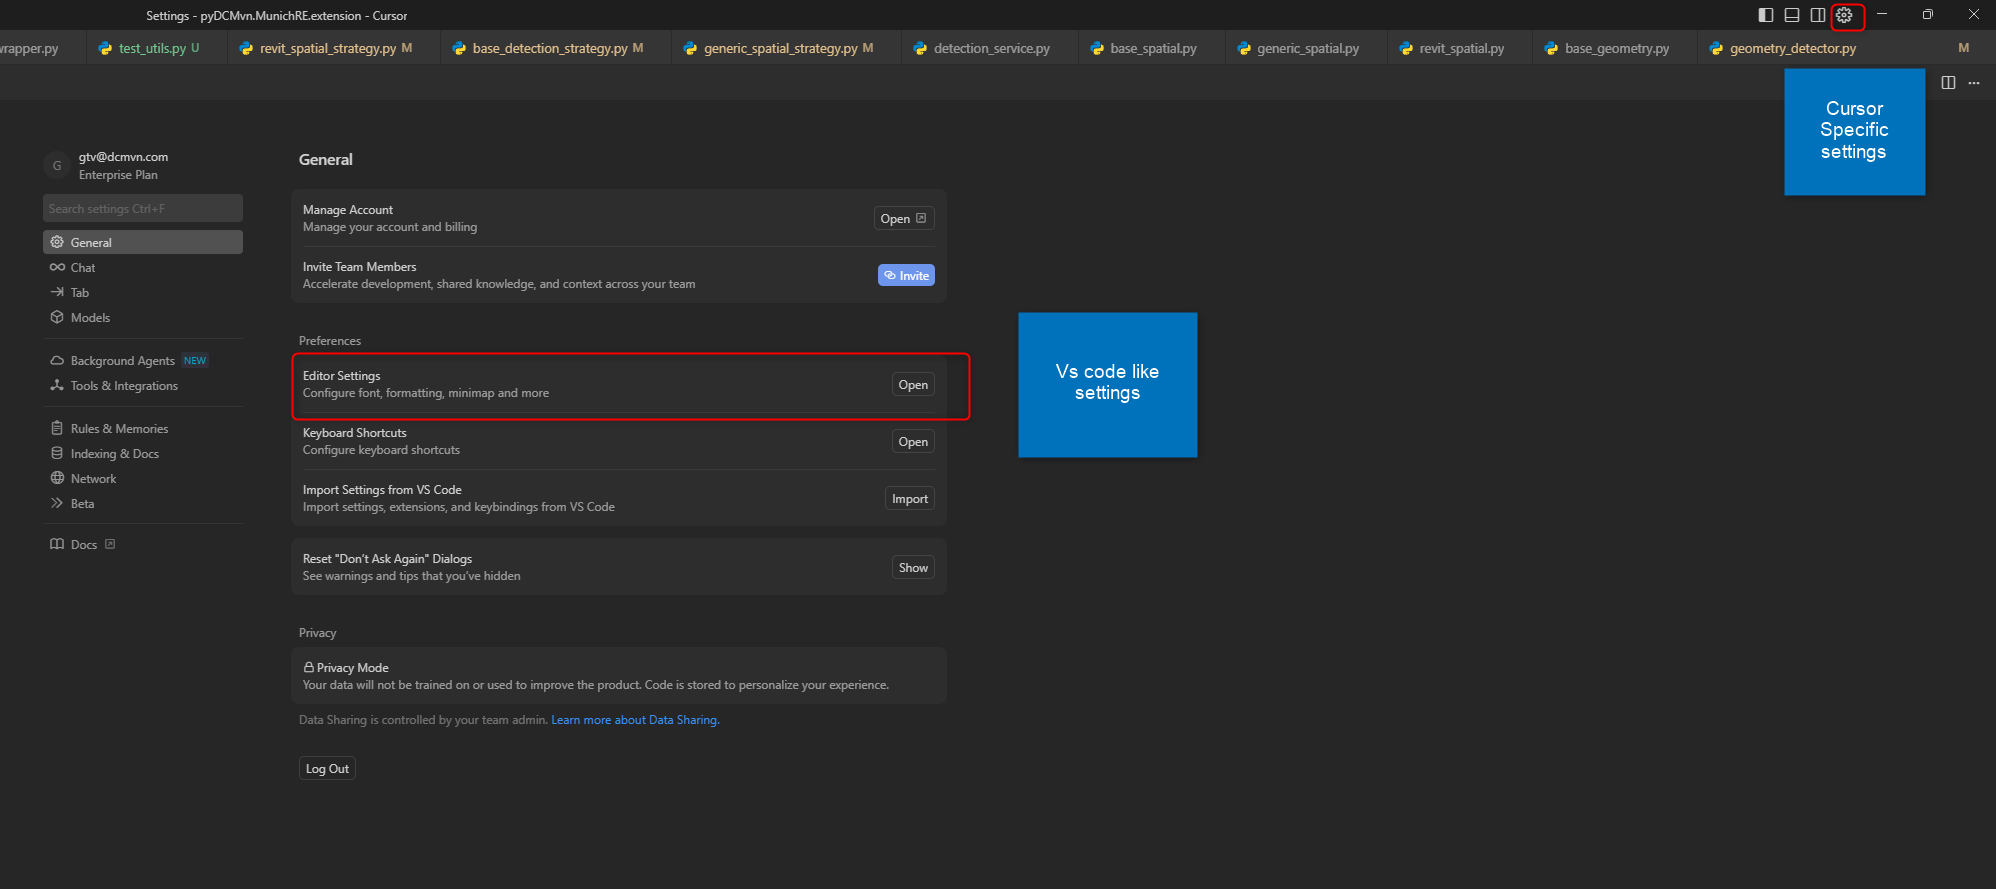The width and height of the screenshot is (1996, 889).
Task: Toggle bottom panel layout icon
Action: (1792, 15)
